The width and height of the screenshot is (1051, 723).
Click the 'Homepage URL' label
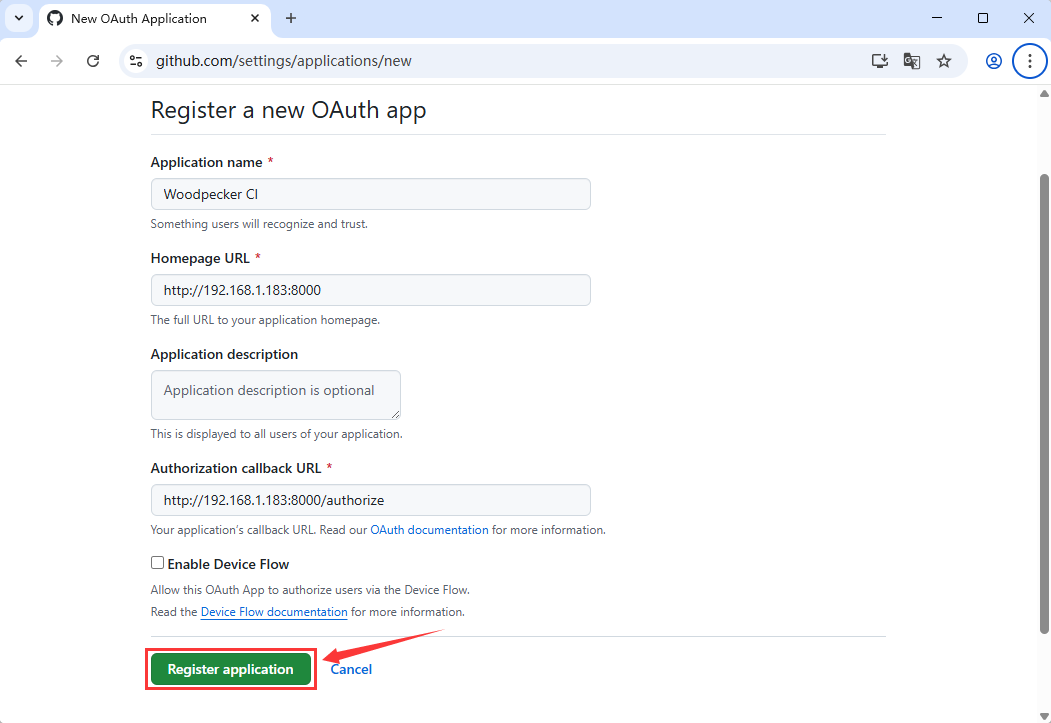tap(200, 258)
